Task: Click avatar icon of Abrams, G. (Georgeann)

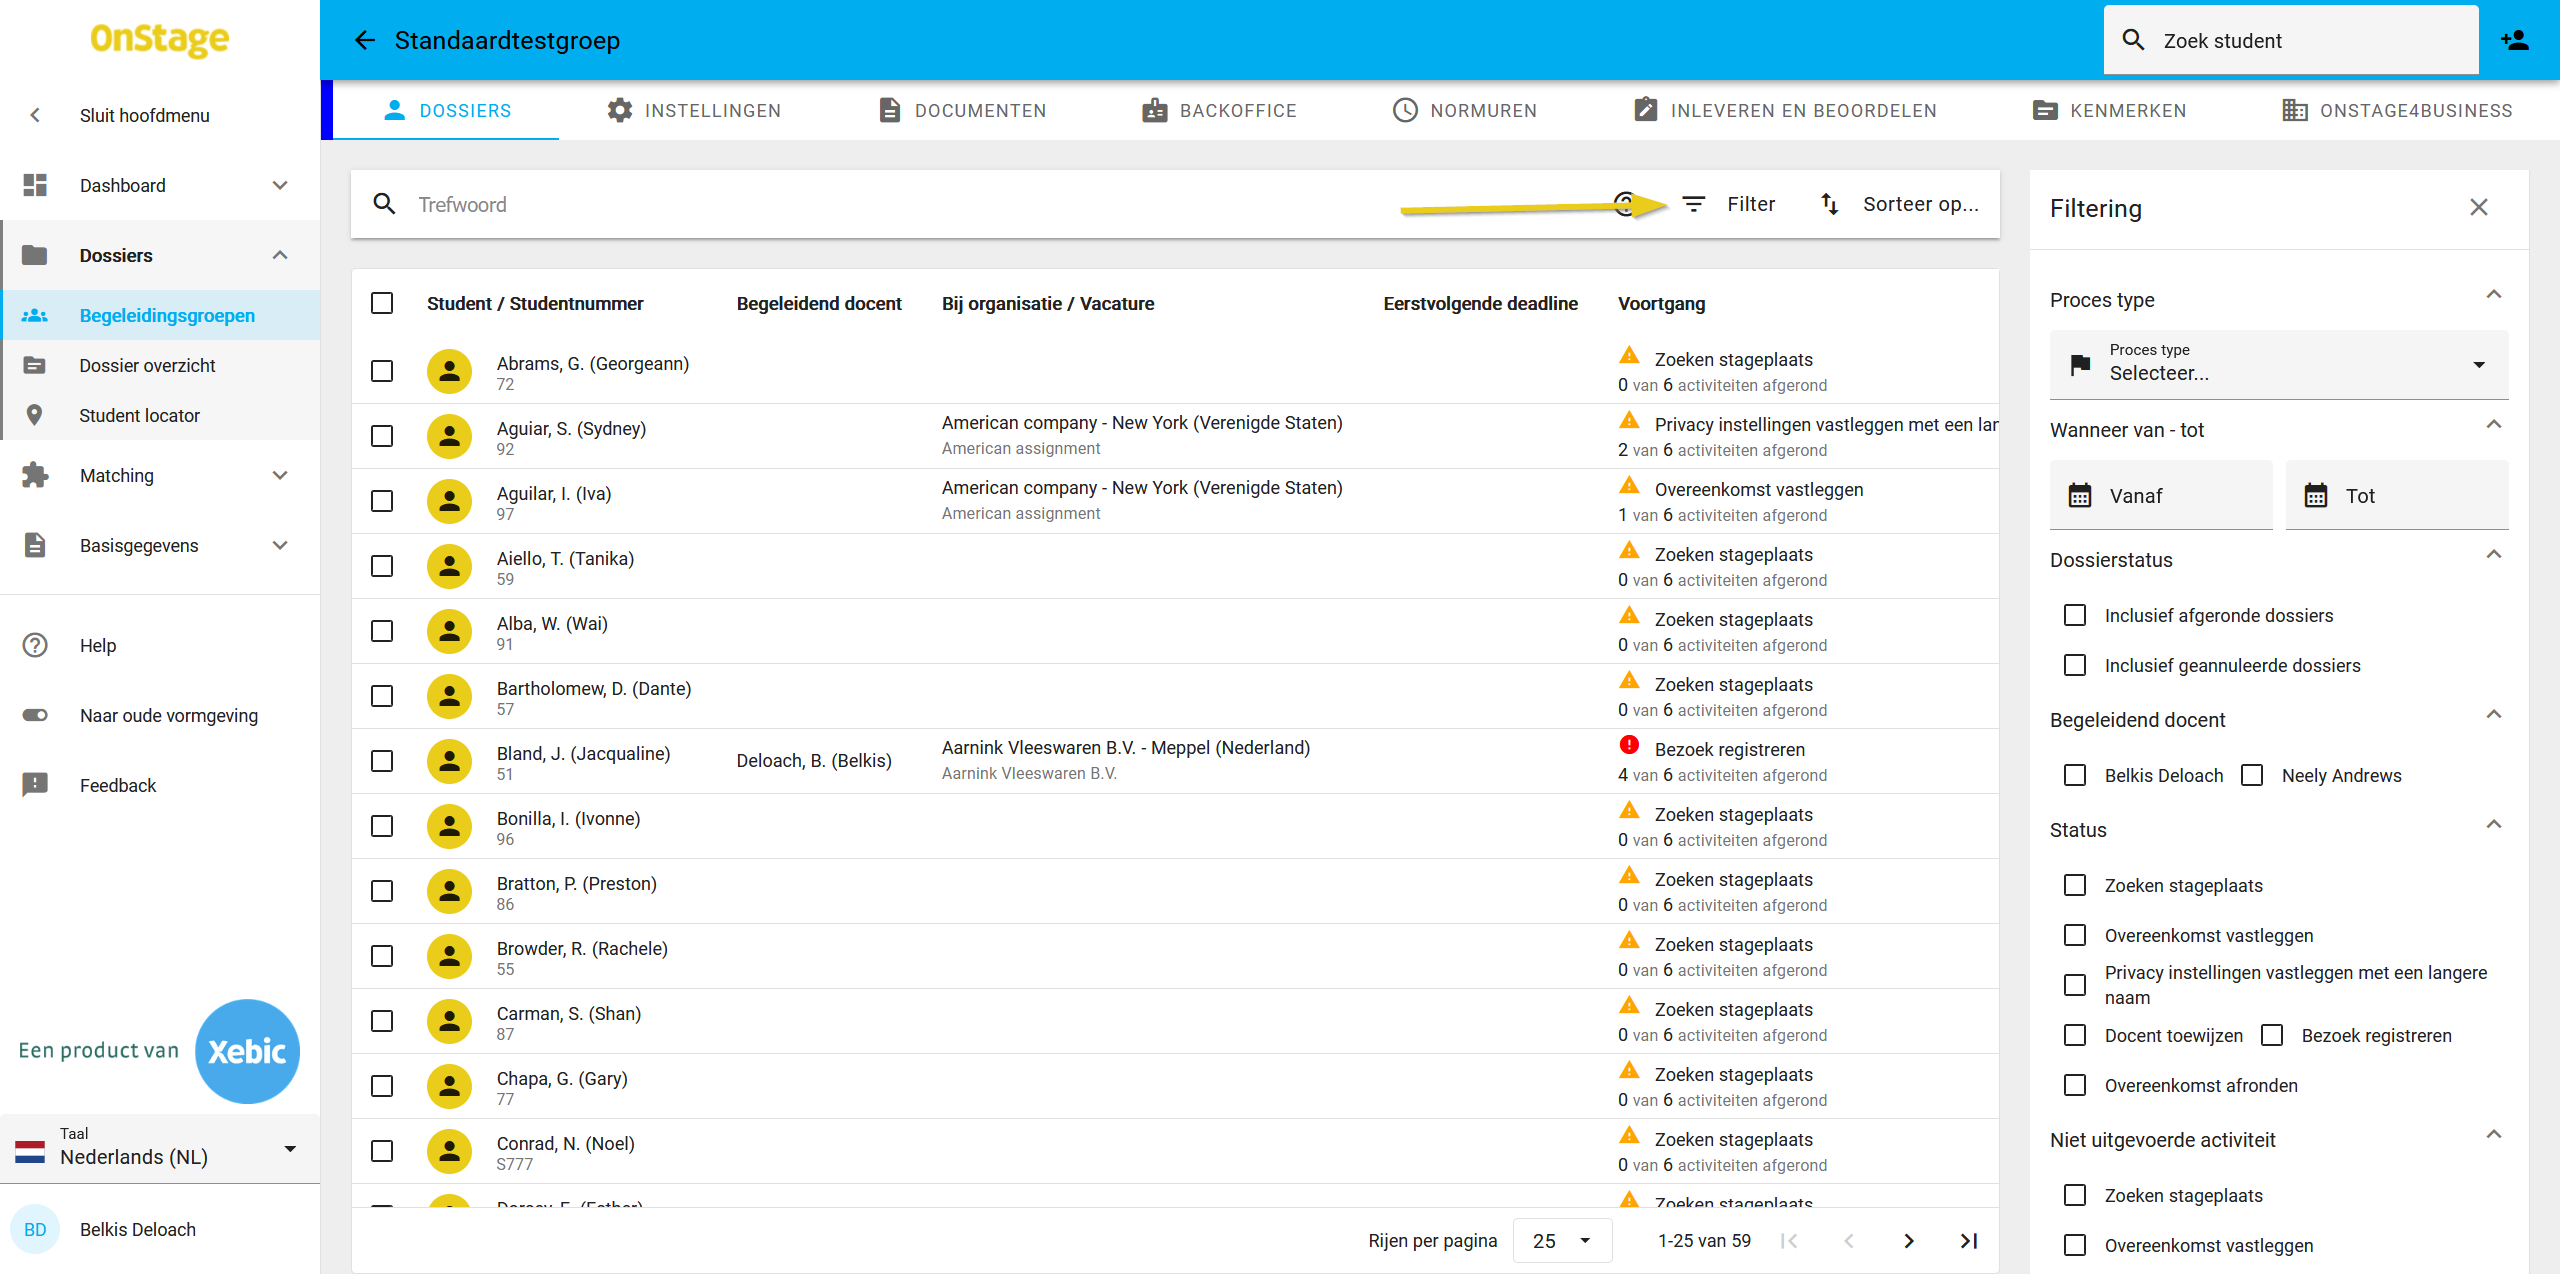Action: coord(450,371)
